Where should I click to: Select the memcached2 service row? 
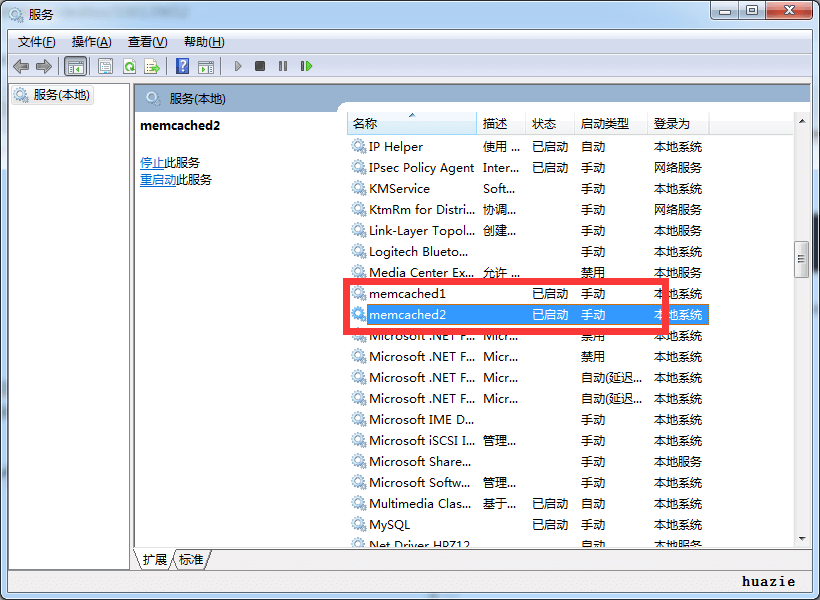click(x=528, y=314)
